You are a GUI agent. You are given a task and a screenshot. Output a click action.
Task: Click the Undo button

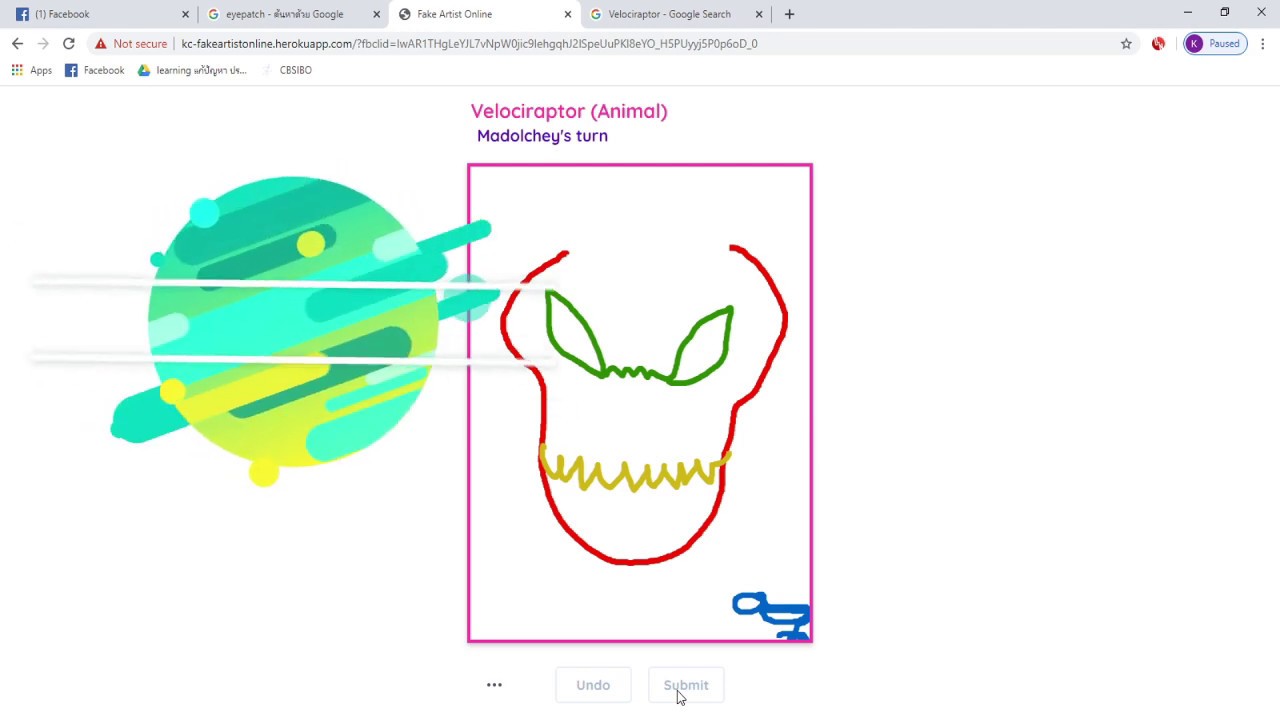[x=593, y=685]
